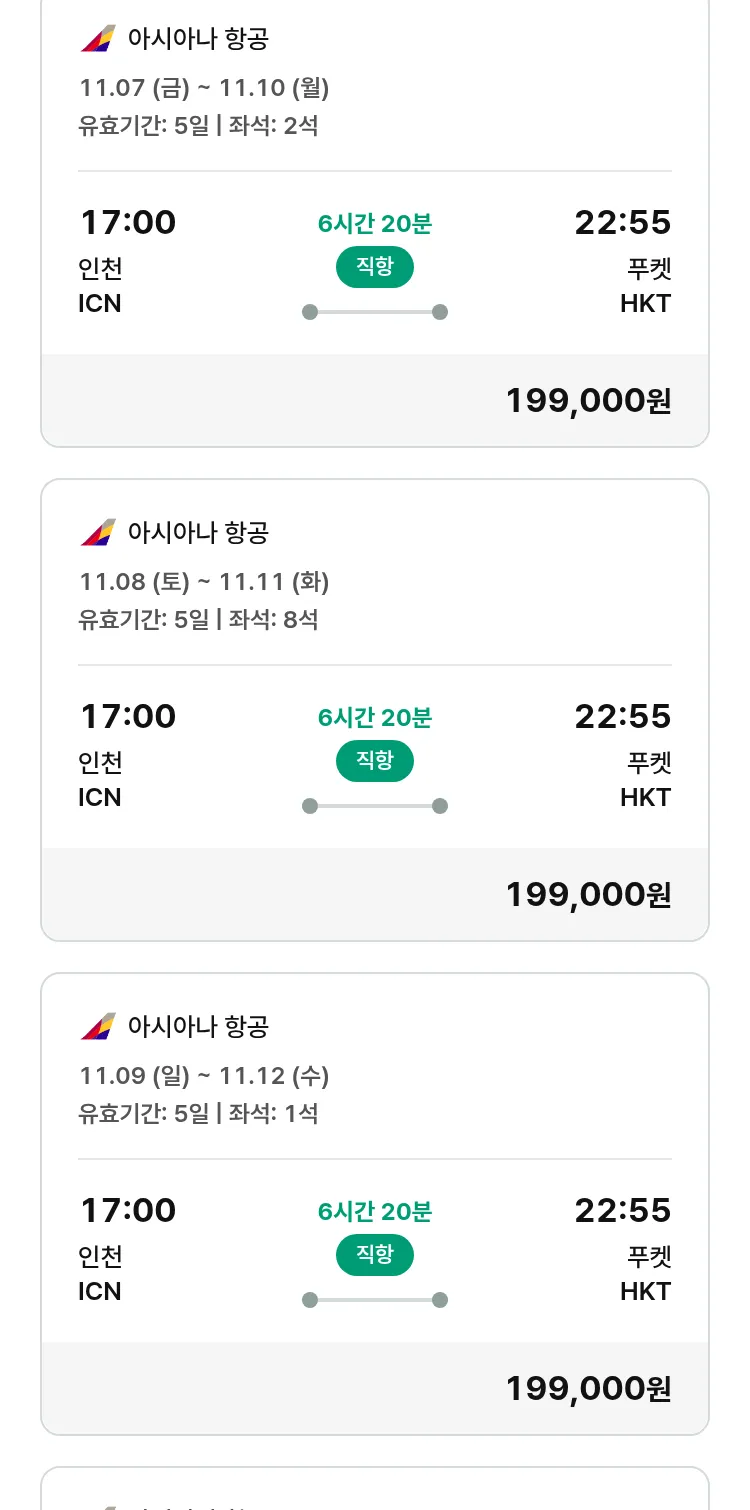Click Asiana logo on 11.07 flight card

click(98, 39)
